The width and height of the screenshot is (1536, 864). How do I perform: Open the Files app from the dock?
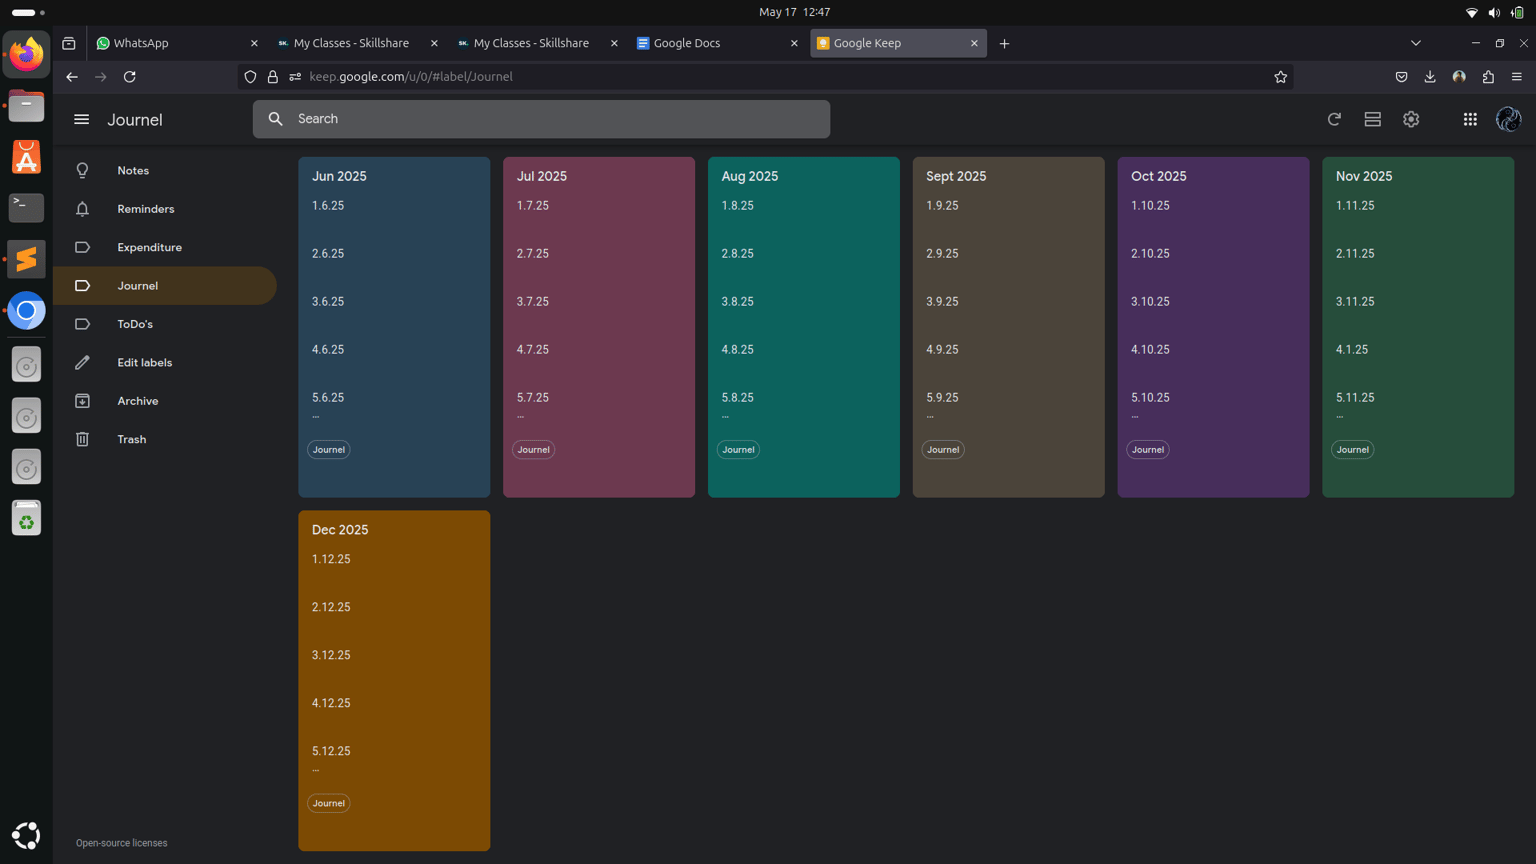pos(27,105)
